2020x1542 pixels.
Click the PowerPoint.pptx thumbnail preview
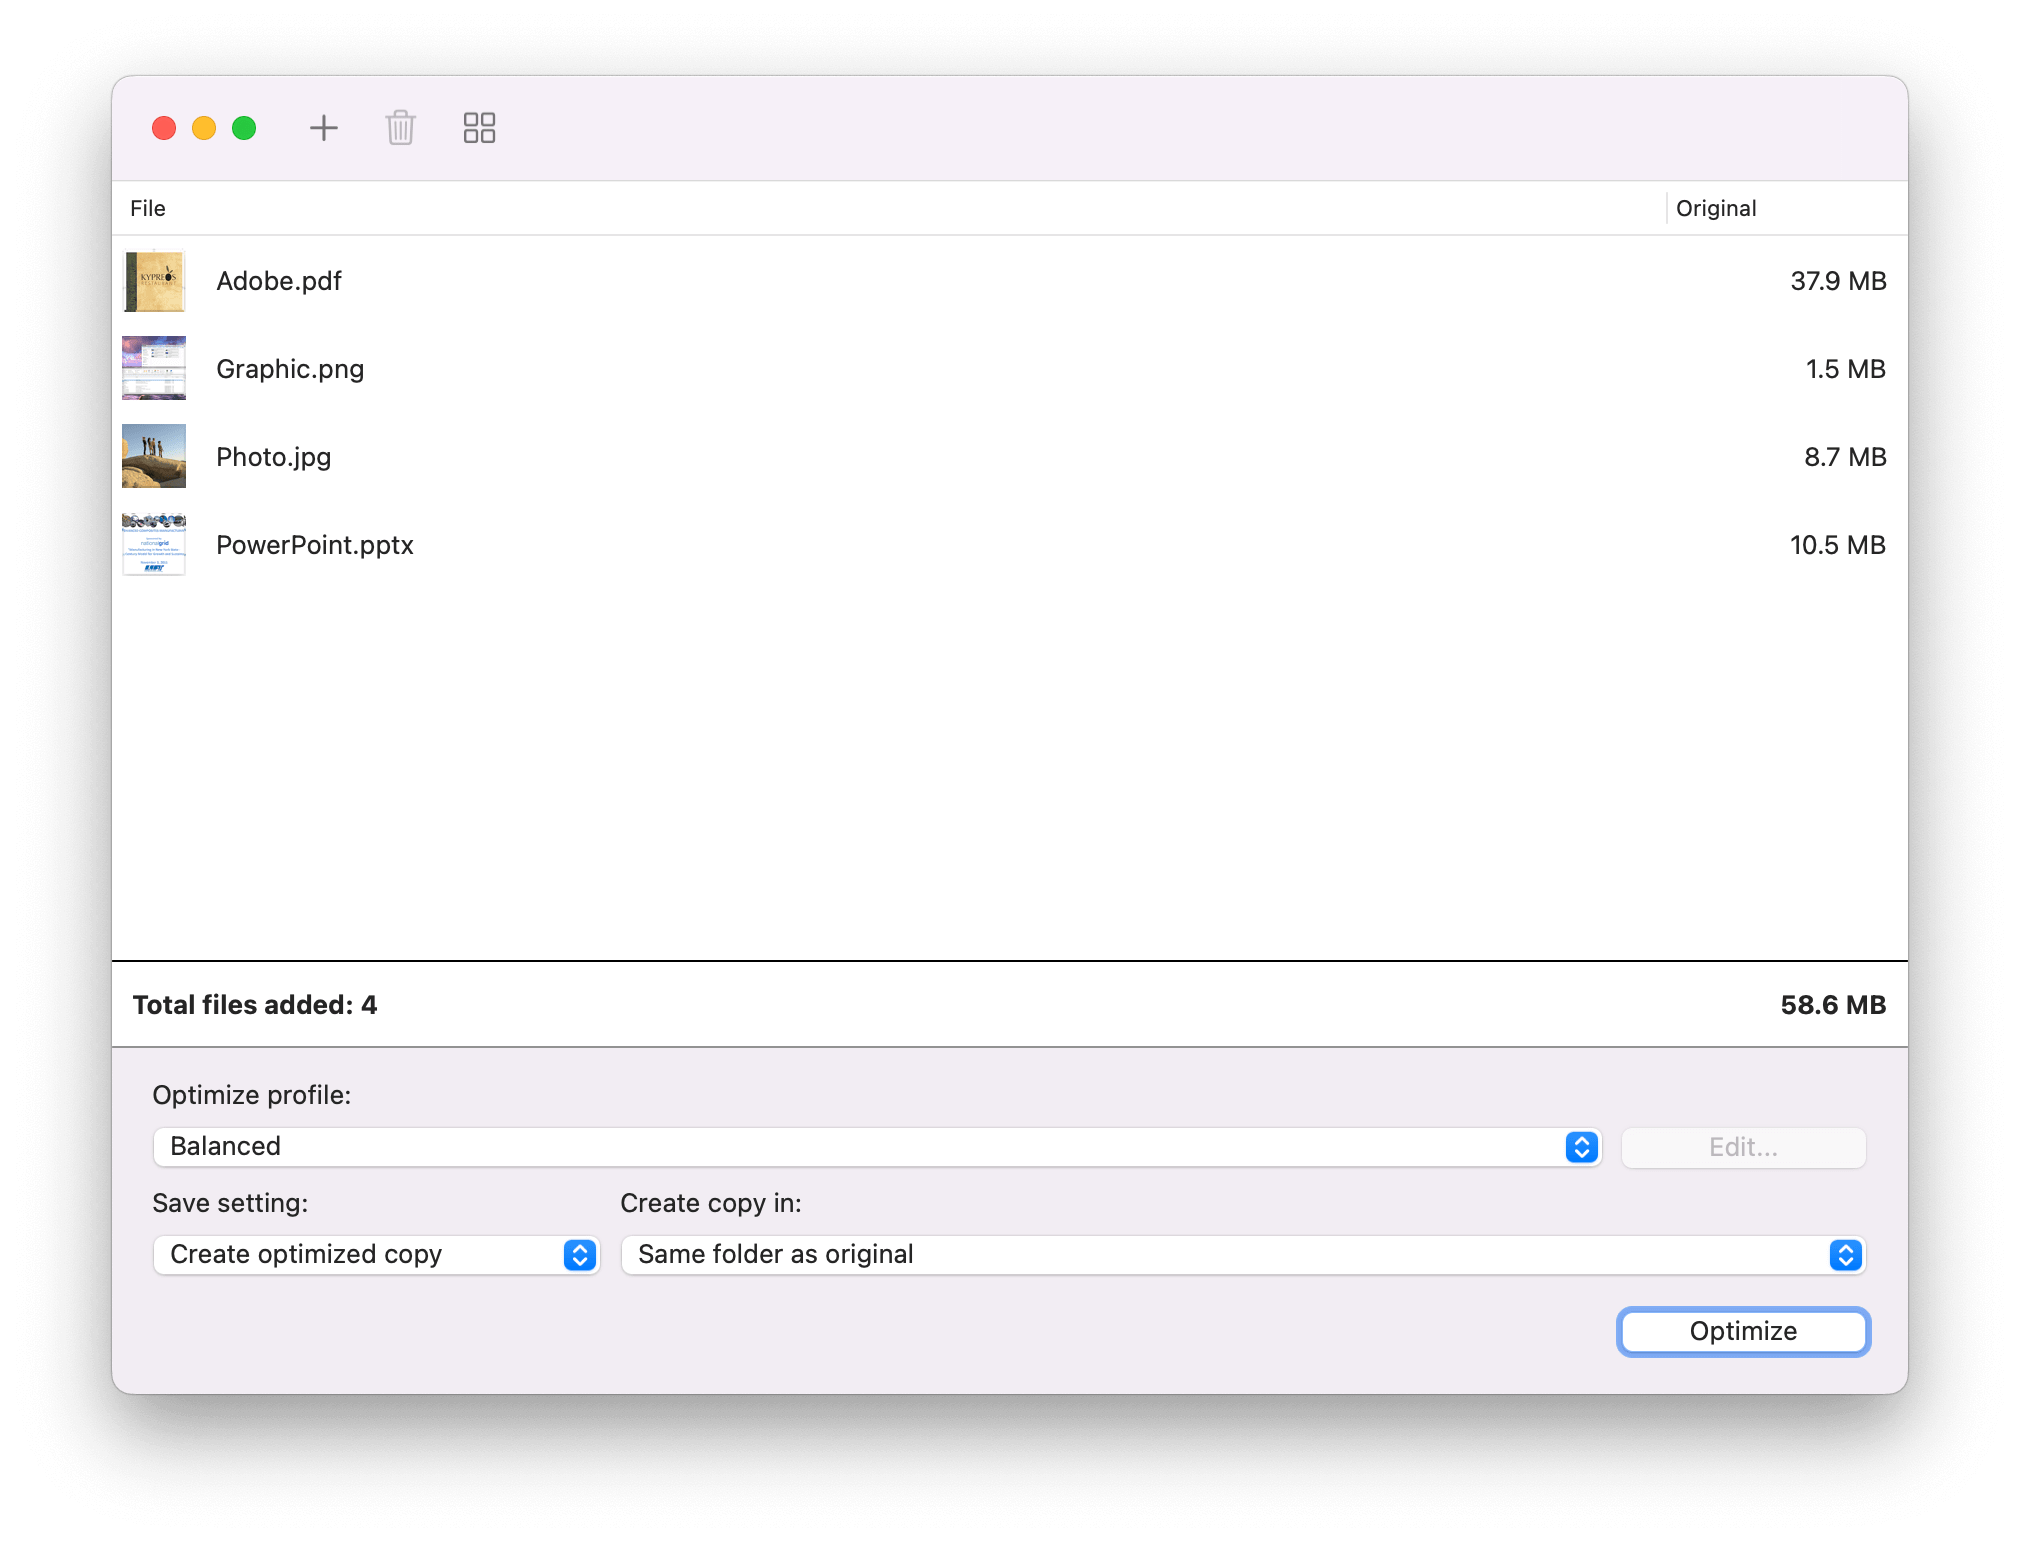(x=153, y=544)
